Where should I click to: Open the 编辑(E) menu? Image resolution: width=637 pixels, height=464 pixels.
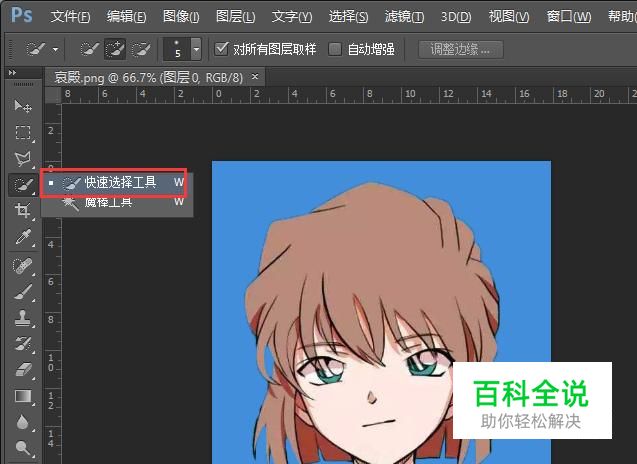coord(126,17)
